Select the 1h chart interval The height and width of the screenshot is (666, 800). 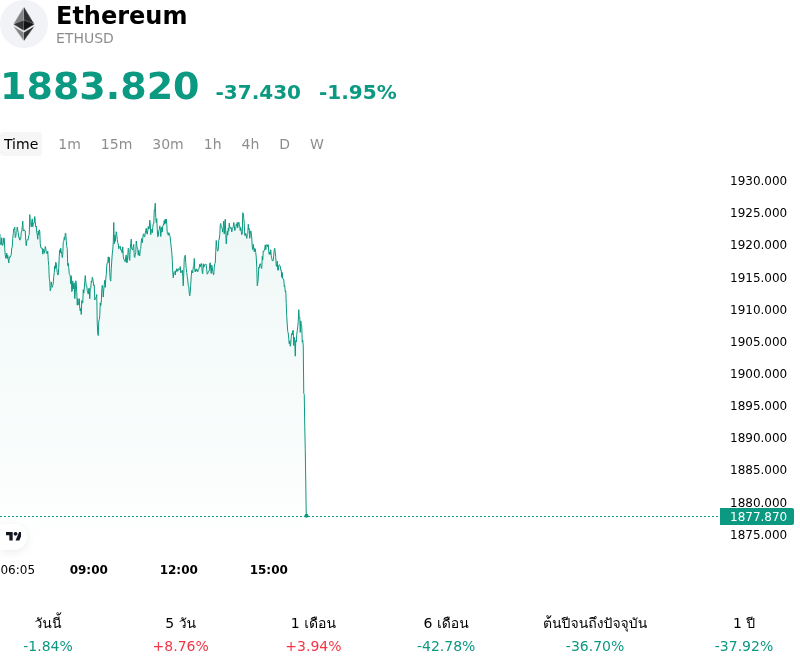click(213, 144)
